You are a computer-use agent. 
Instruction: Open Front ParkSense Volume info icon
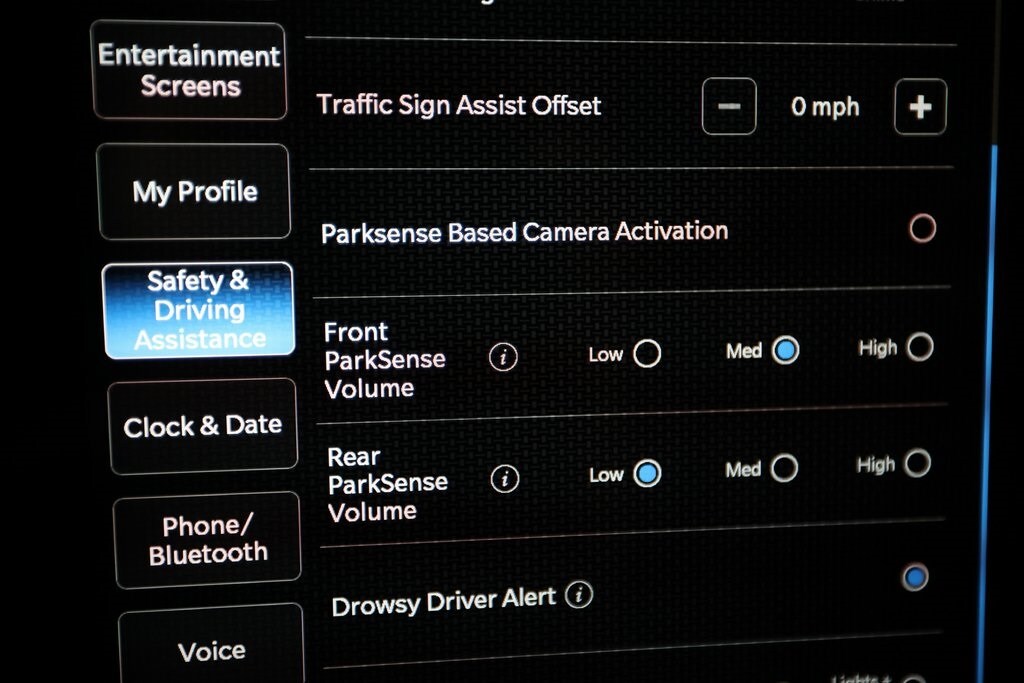[x=503, y=357]
